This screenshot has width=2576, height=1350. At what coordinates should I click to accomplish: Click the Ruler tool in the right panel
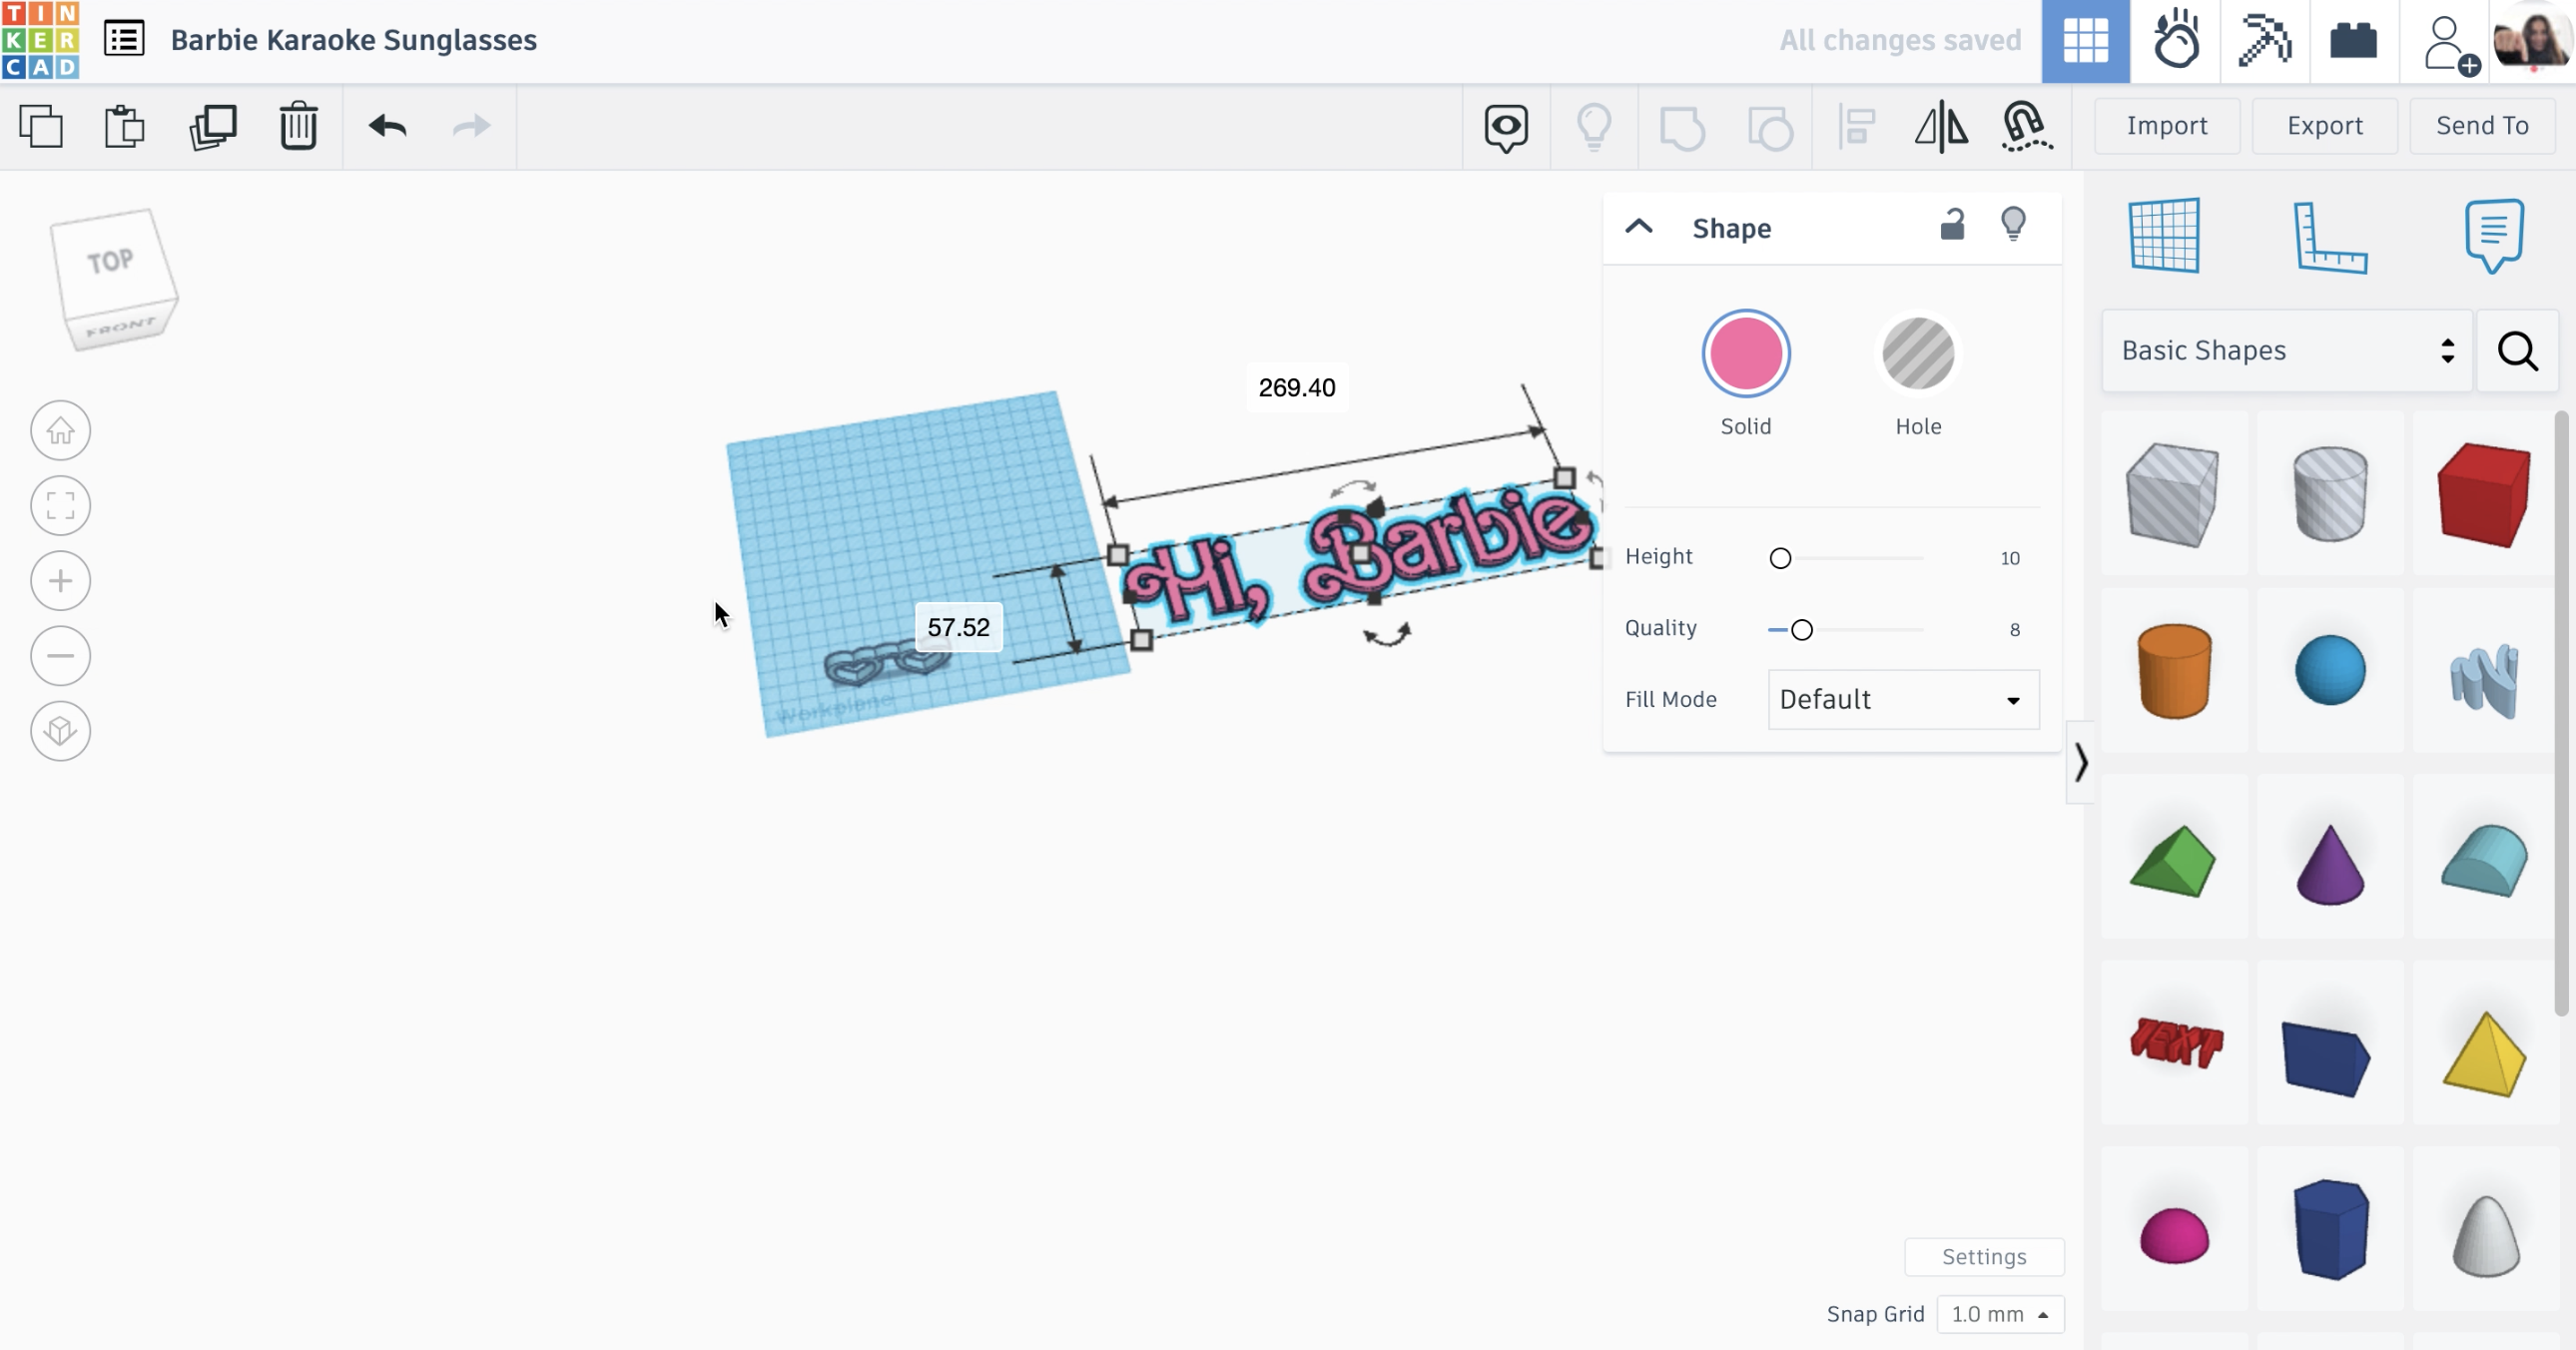pyautogui.click(x=2330, y=238)
